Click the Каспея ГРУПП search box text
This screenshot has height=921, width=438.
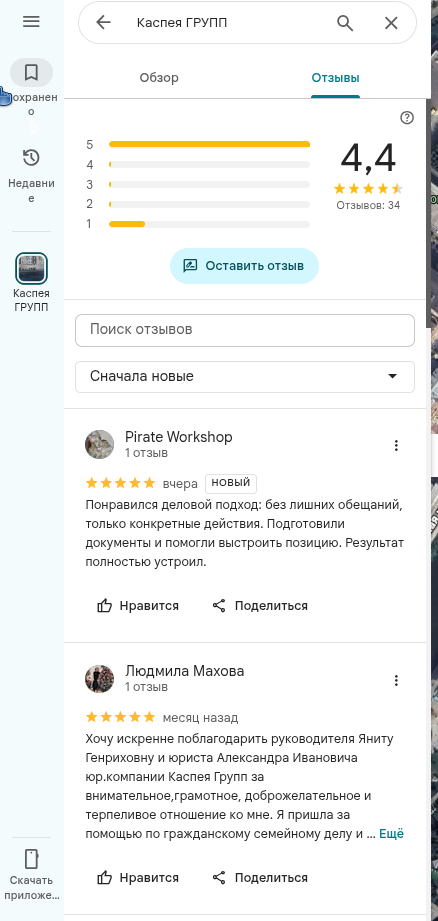pyautogui.click(x=182, y=23)
